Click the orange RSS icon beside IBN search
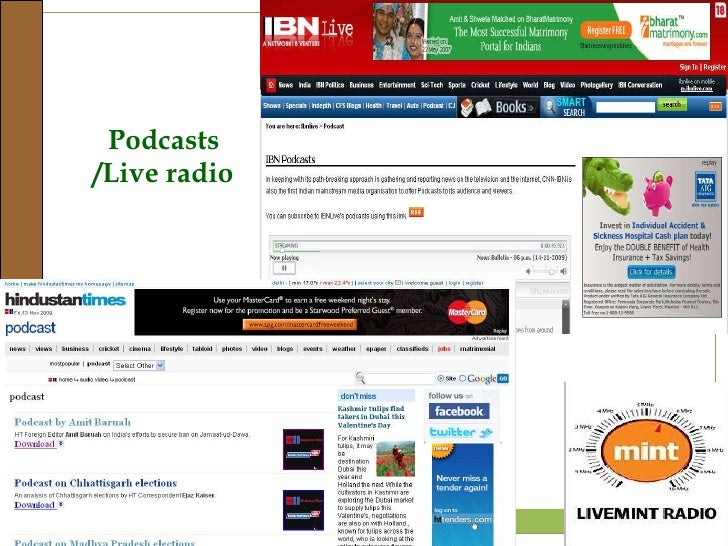 click(x=715, y=106)
